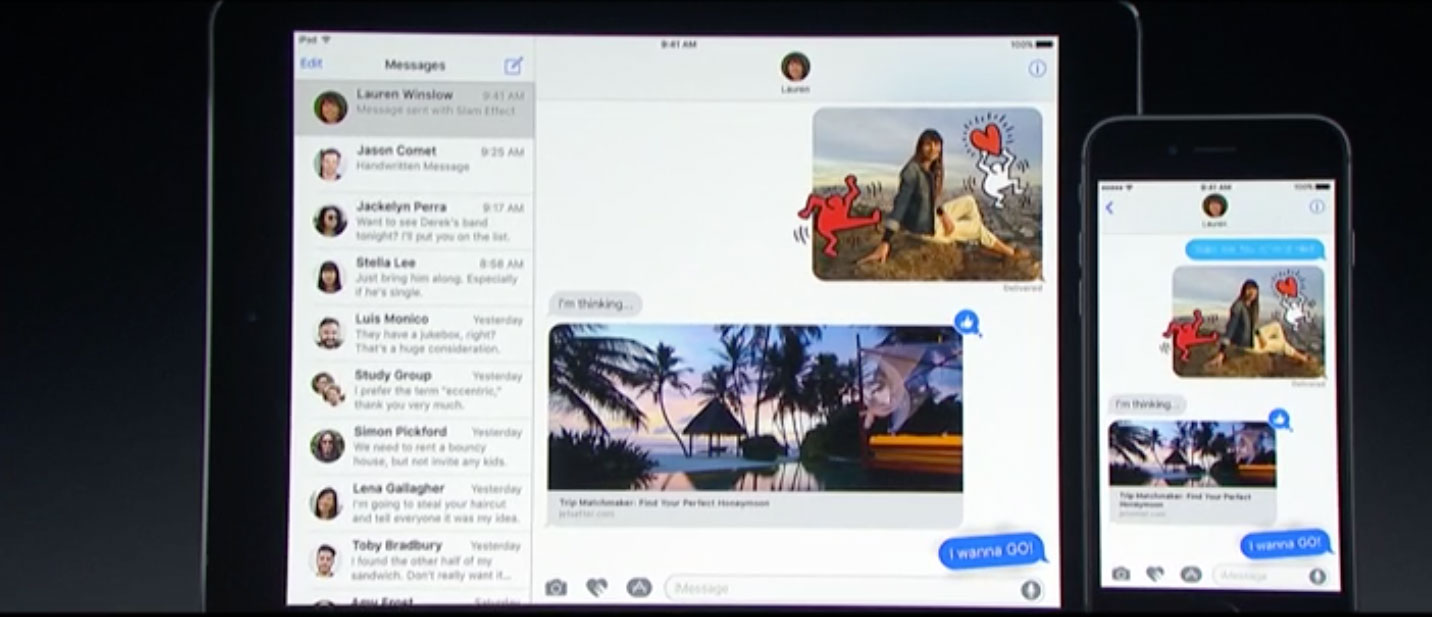Tap Lauren's avatar in iPad conversation header
This screenshot has height=617, width=1432.
click(796, 67)
